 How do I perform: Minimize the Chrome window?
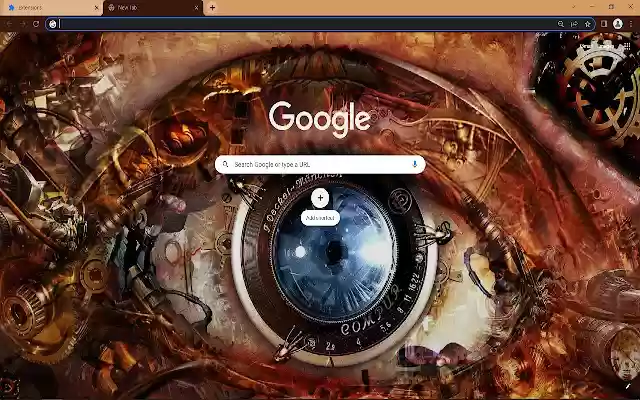[592, 7]
